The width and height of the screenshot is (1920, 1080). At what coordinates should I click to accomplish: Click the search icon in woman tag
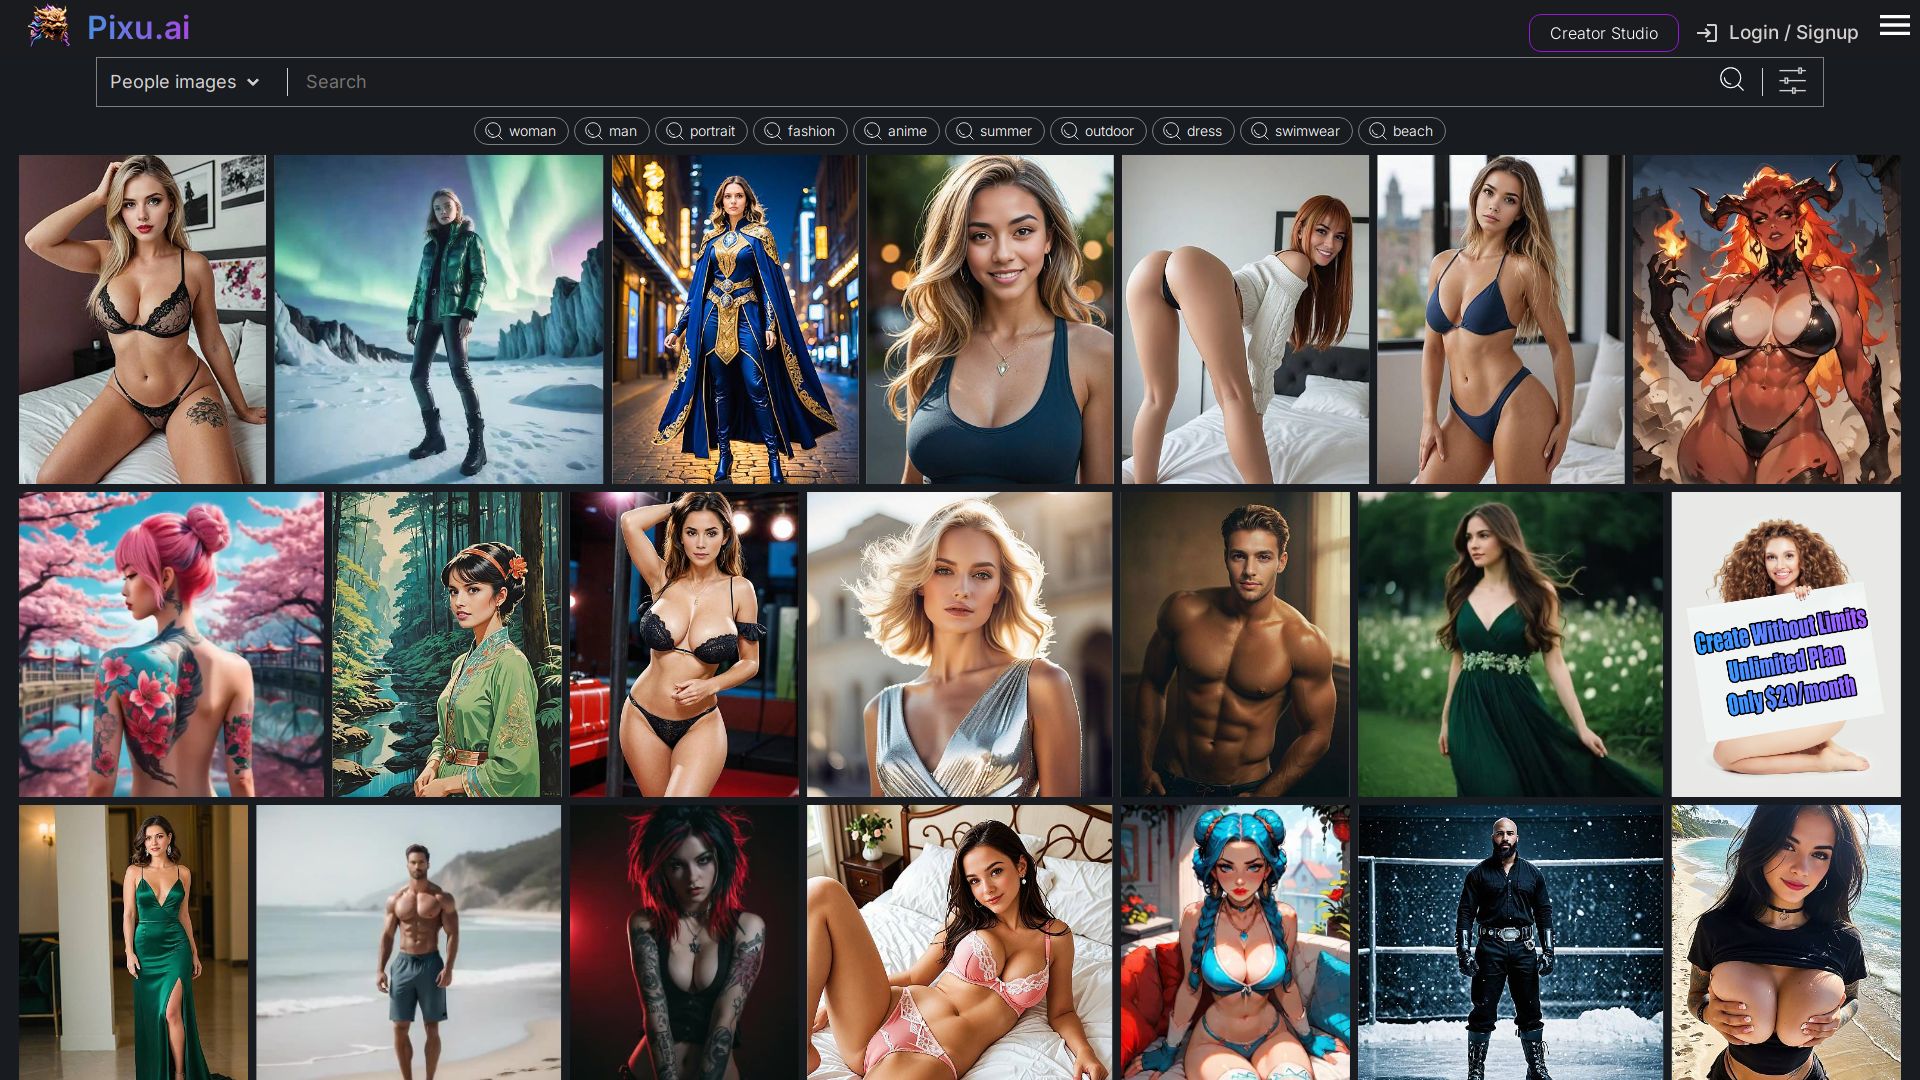[x=493, y=131]
